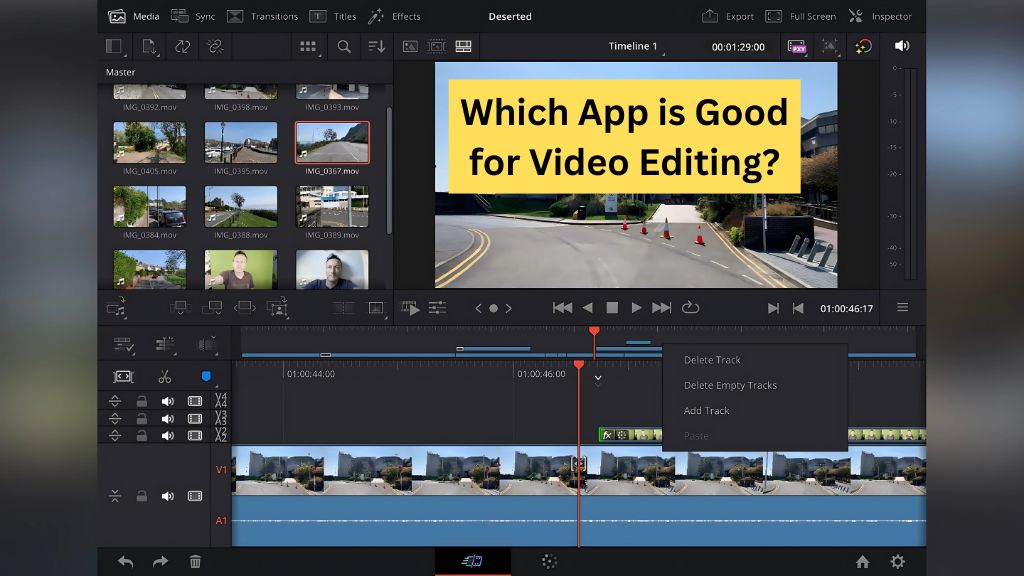Viewport: 1024px width, 576px height.
Task: Mute audio on track V2 row
Action: coord(168,436)
